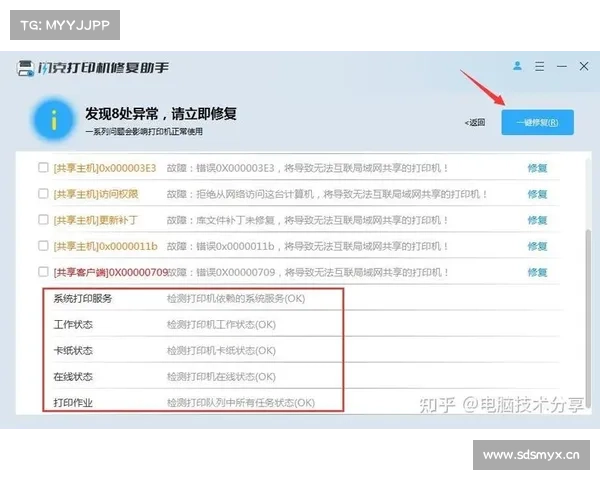600x480 pixels.
Task: Minimize the printer repair assistant window
Action: point(562,67)
